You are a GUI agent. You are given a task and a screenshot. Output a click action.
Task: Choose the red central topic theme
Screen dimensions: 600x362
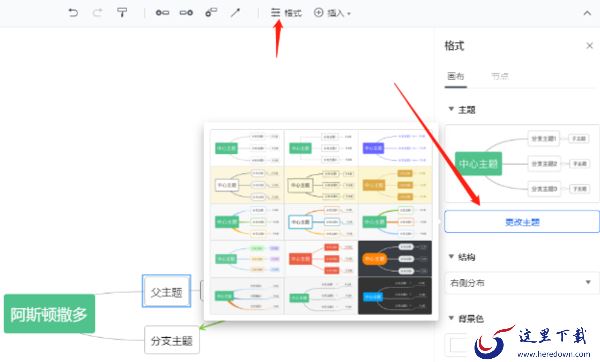click(x=321, y=259)
